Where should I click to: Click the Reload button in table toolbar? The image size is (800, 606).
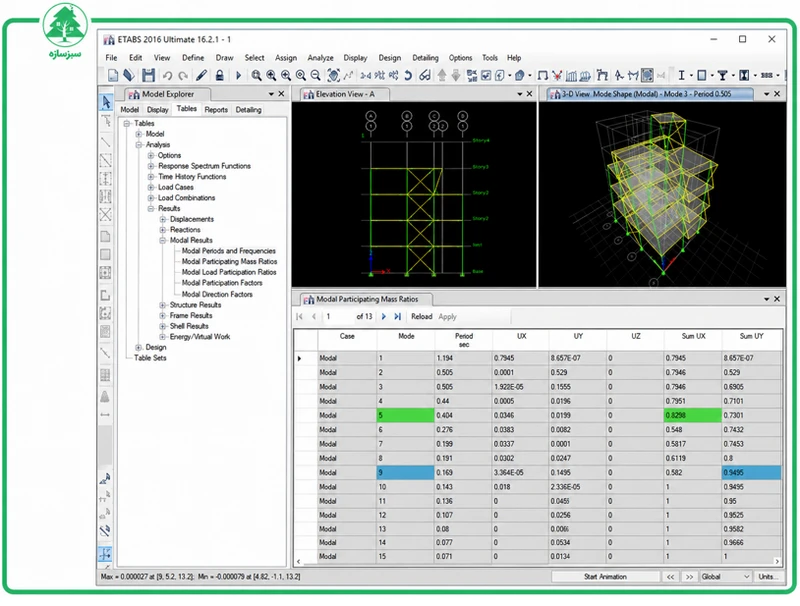(x=421, y=316)
